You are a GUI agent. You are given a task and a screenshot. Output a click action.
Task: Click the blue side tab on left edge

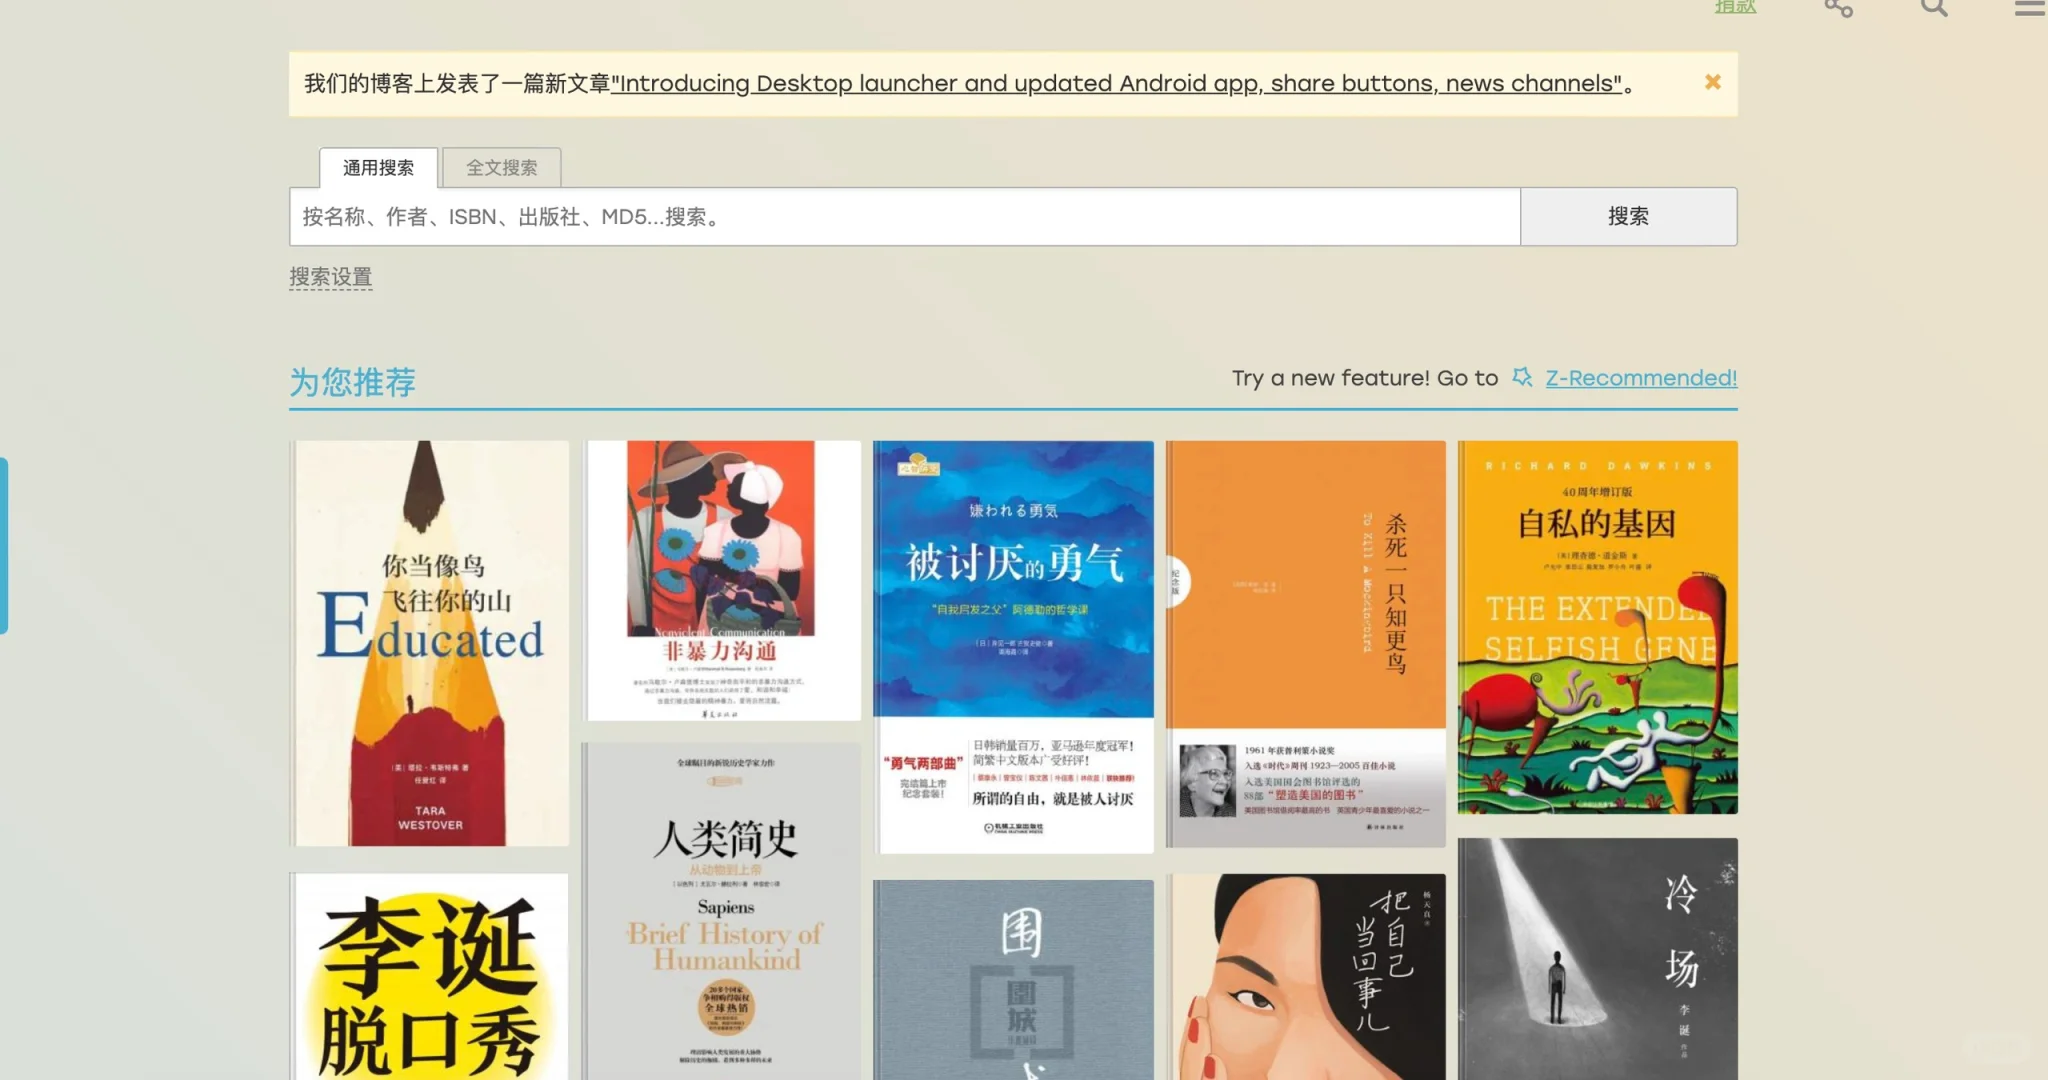click(4, 545)
